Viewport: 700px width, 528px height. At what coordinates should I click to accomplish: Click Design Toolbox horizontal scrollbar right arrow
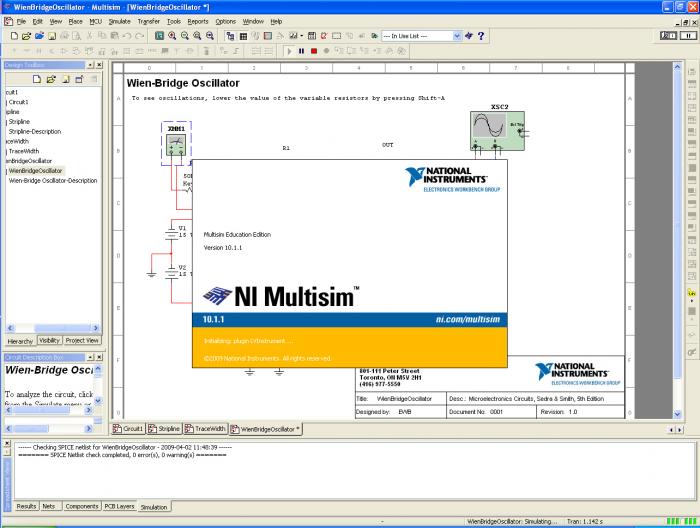click(96, 328)
